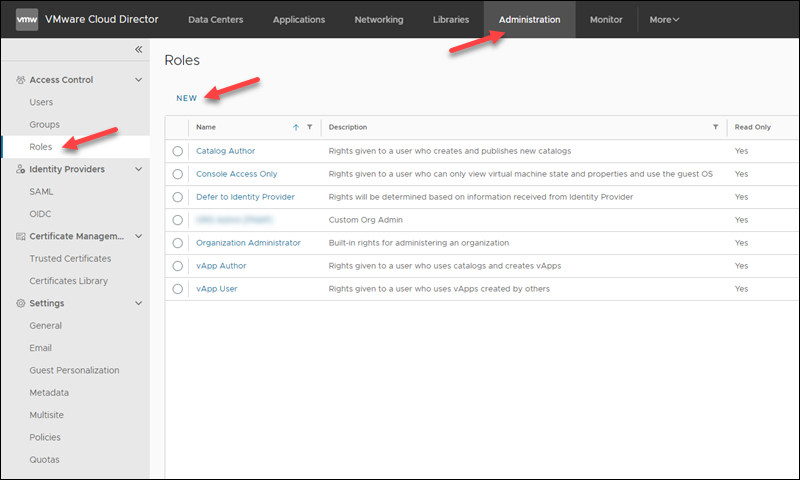Open Guest Personalization settings
This screenshot has height=480, width=800.
(74, 370)
